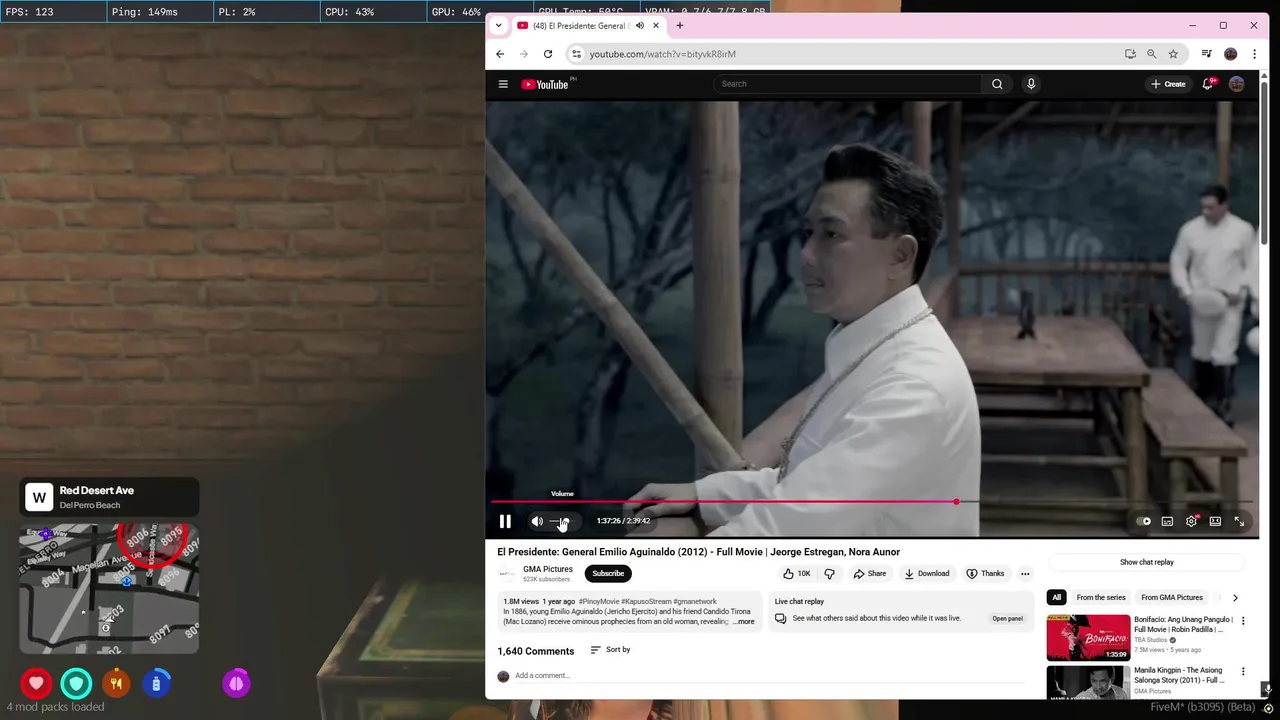Click the red video progress bar scrubber

[x=957, y=502]
